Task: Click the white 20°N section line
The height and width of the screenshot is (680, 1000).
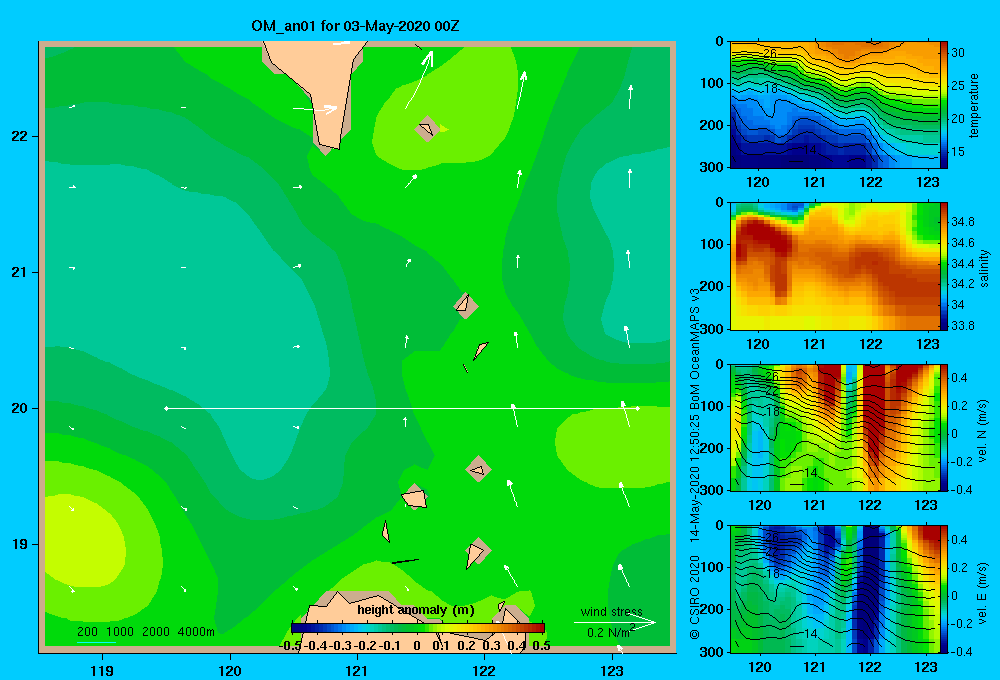Action: tap(402, 408)
